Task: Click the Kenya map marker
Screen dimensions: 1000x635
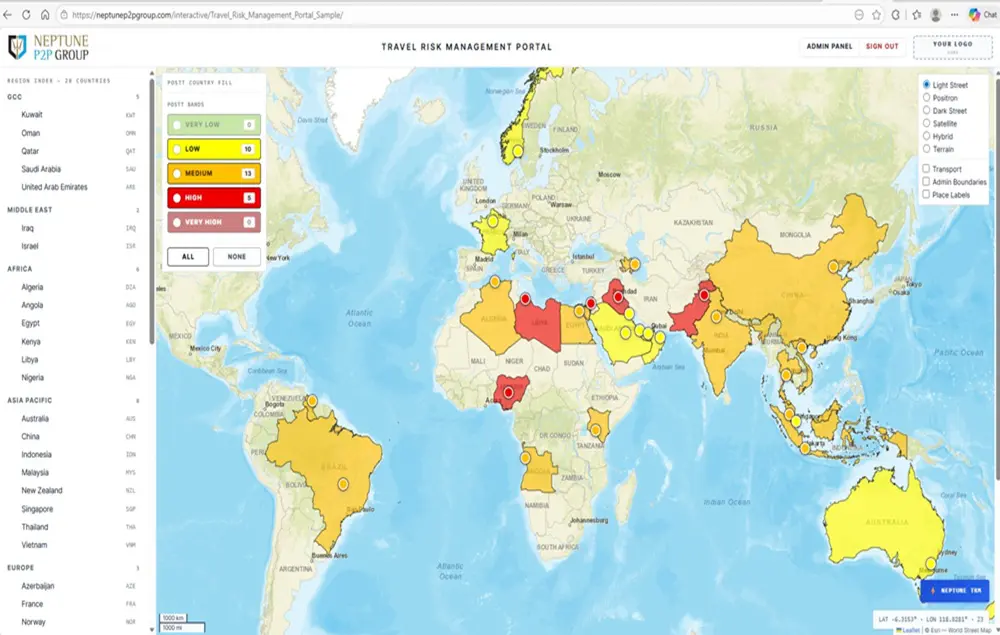Action: [x=596, y=430]
